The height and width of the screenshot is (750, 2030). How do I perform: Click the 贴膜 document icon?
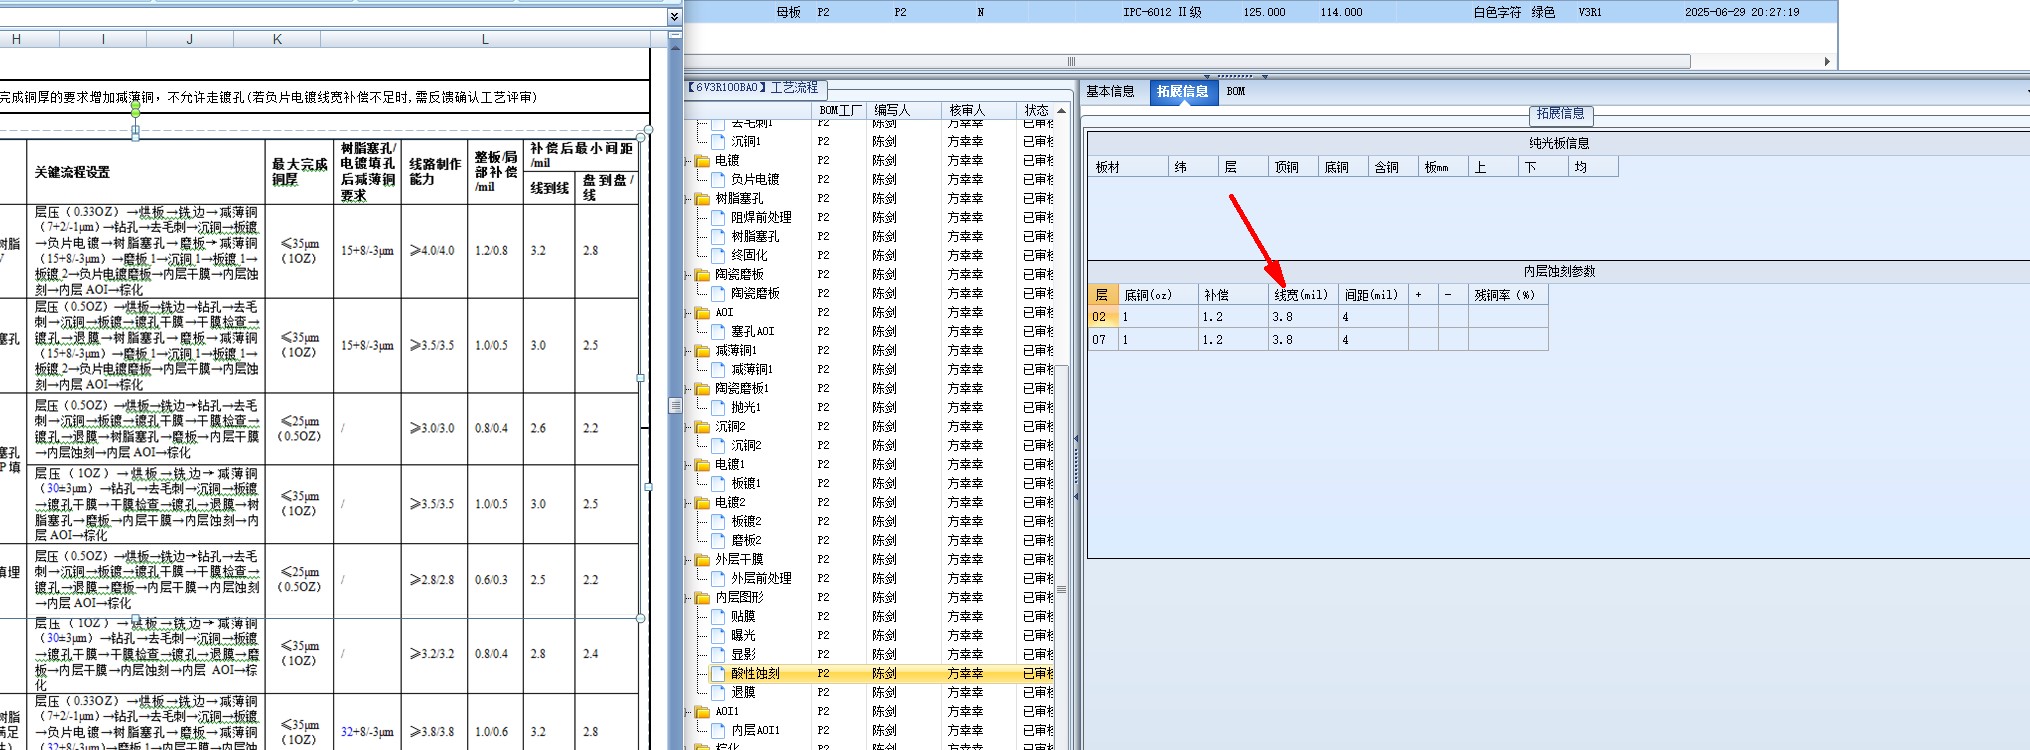718,616
